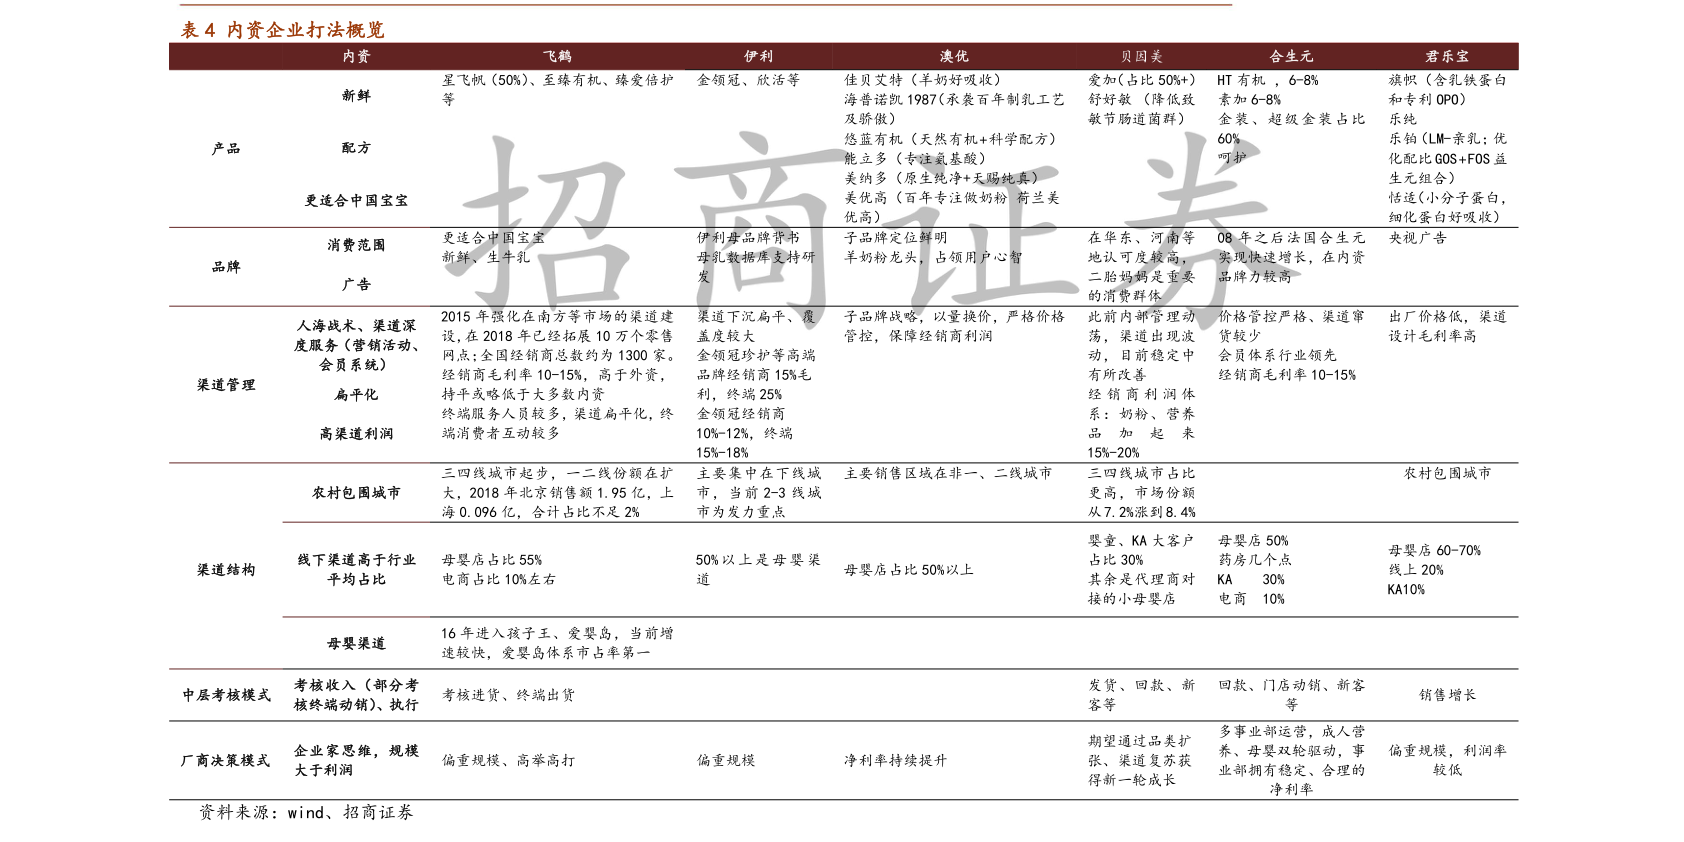Select the 澳优 column header

tap(954, 56)
